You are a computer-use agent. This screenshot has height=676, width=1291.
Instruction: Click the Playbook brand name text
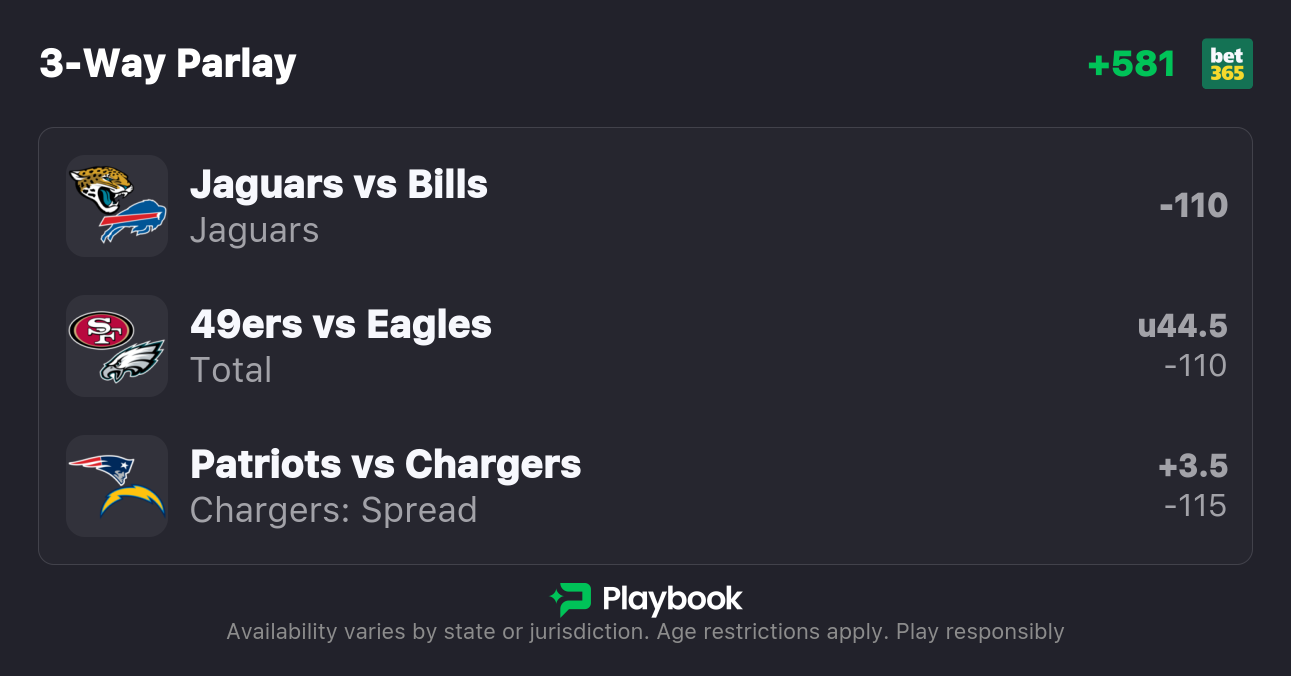[x=672, y=599]
